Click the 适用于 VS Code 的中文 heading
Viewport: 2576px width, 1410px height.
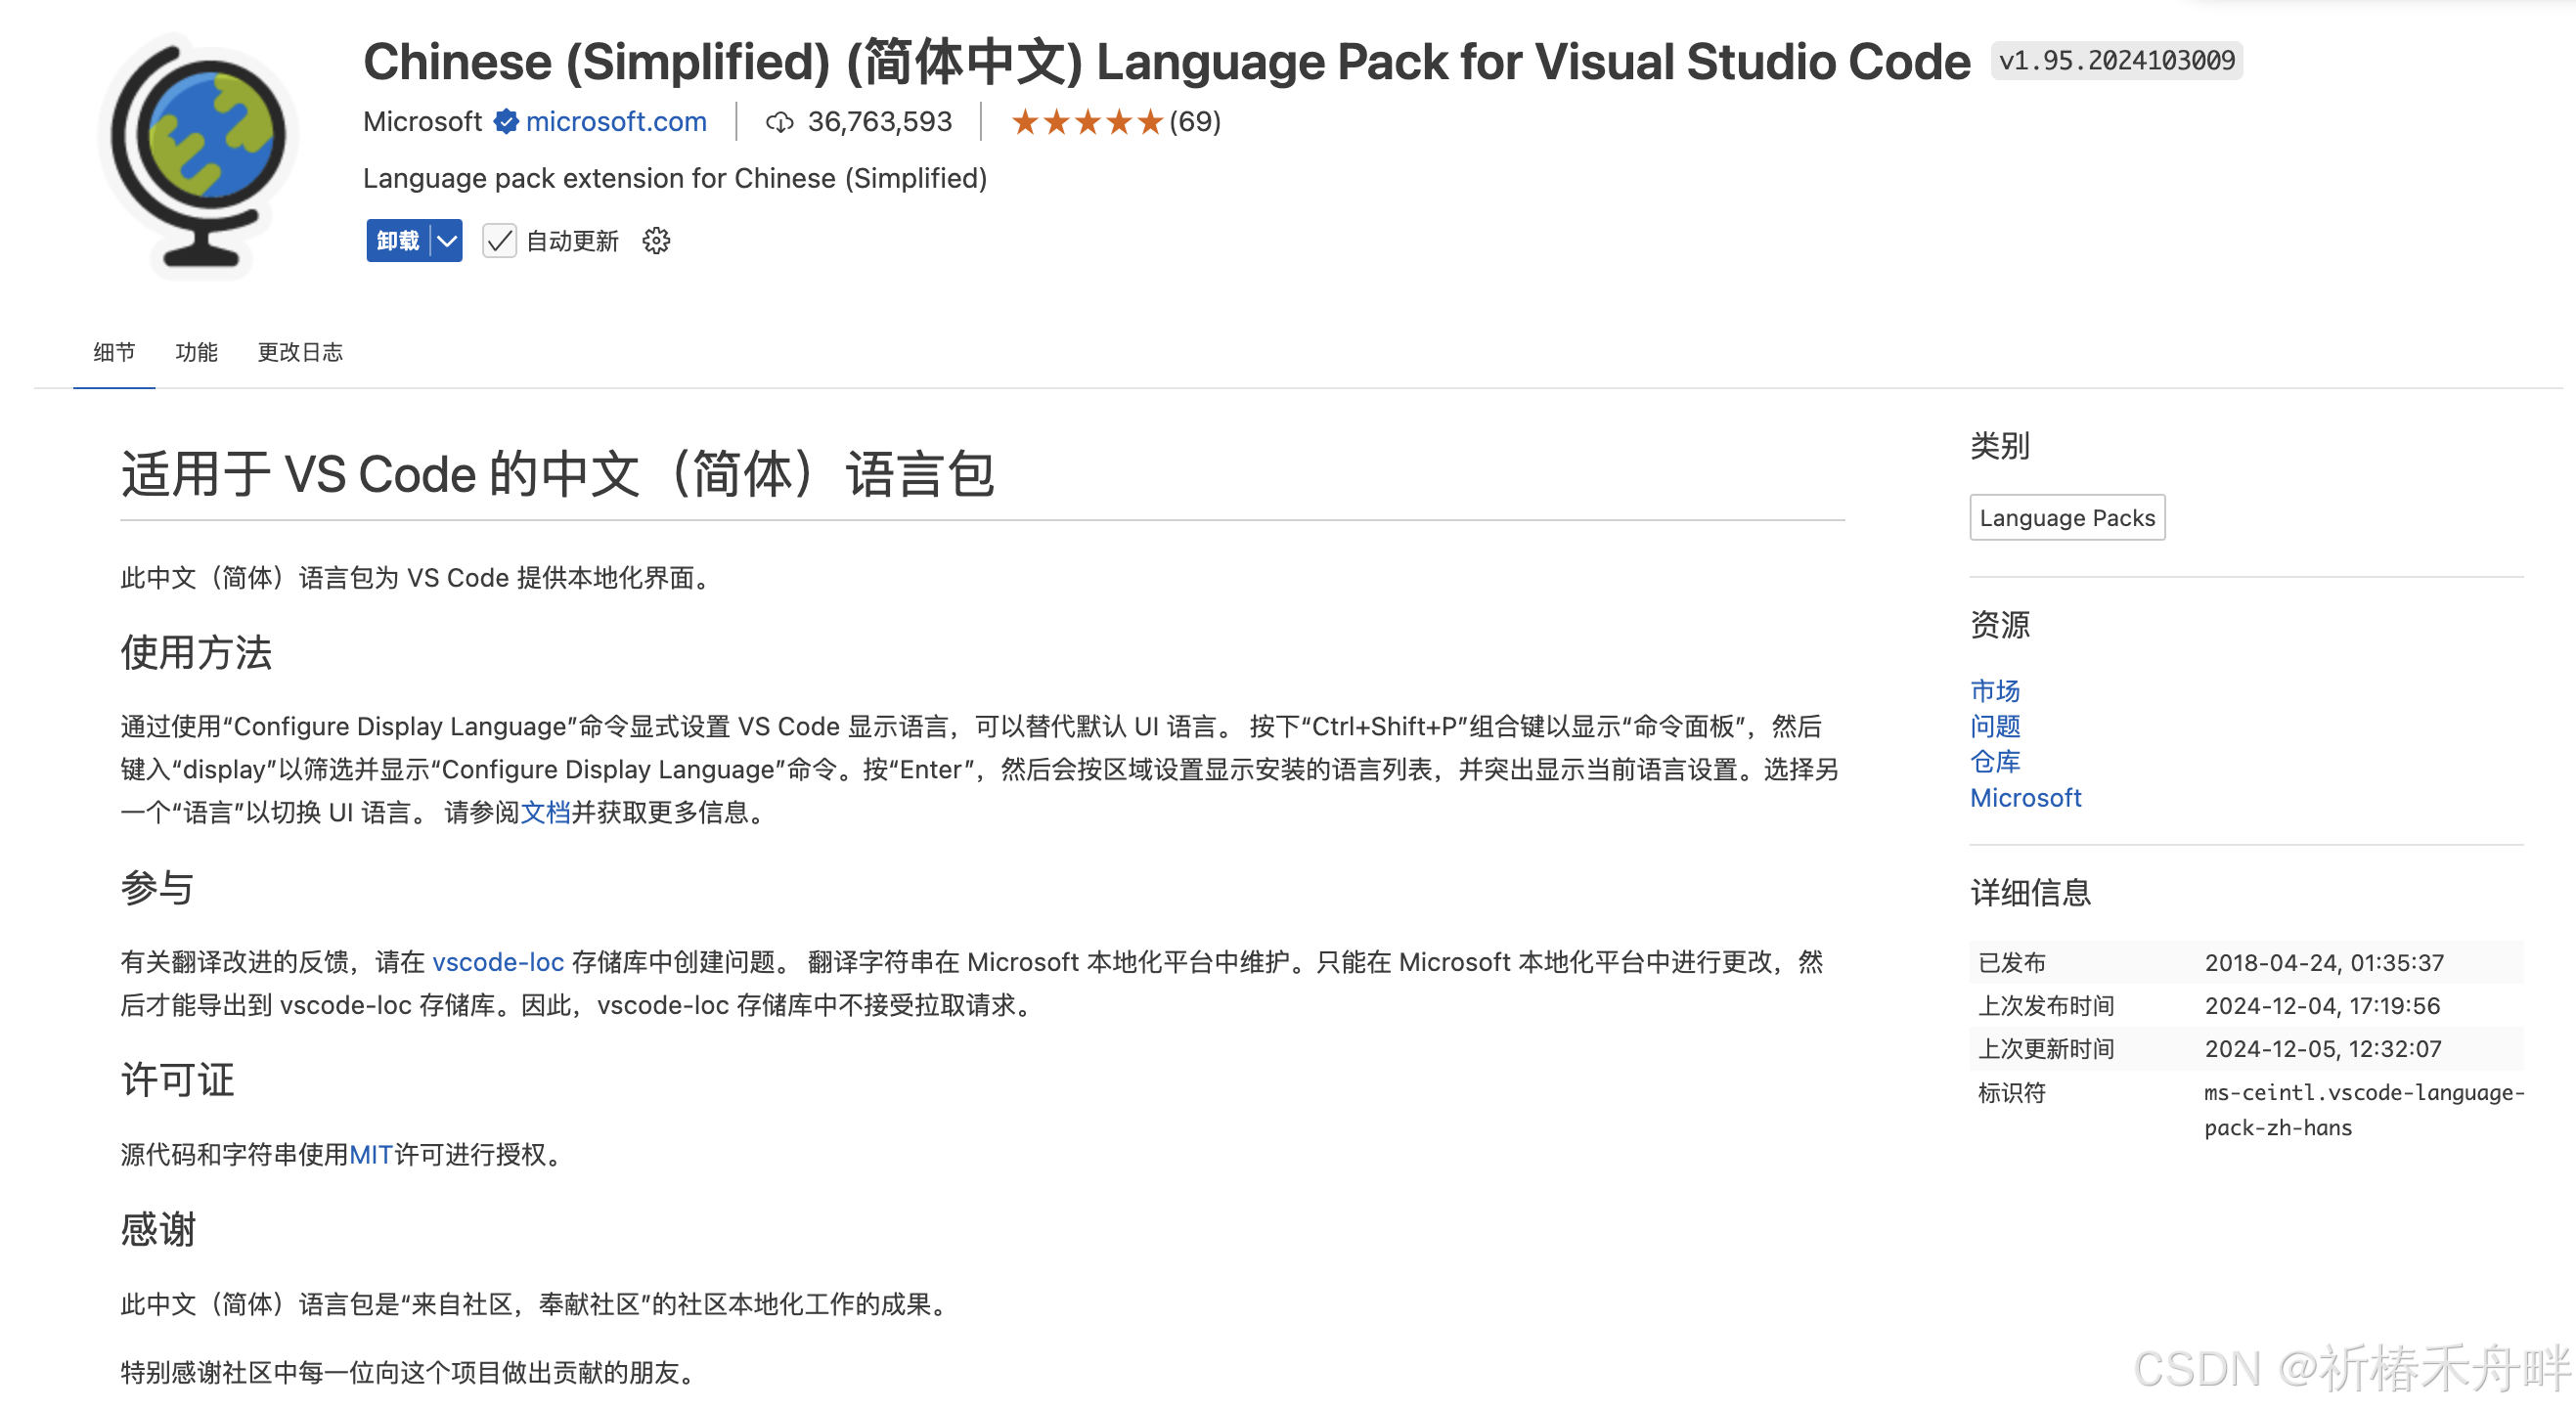pos(557,474)
